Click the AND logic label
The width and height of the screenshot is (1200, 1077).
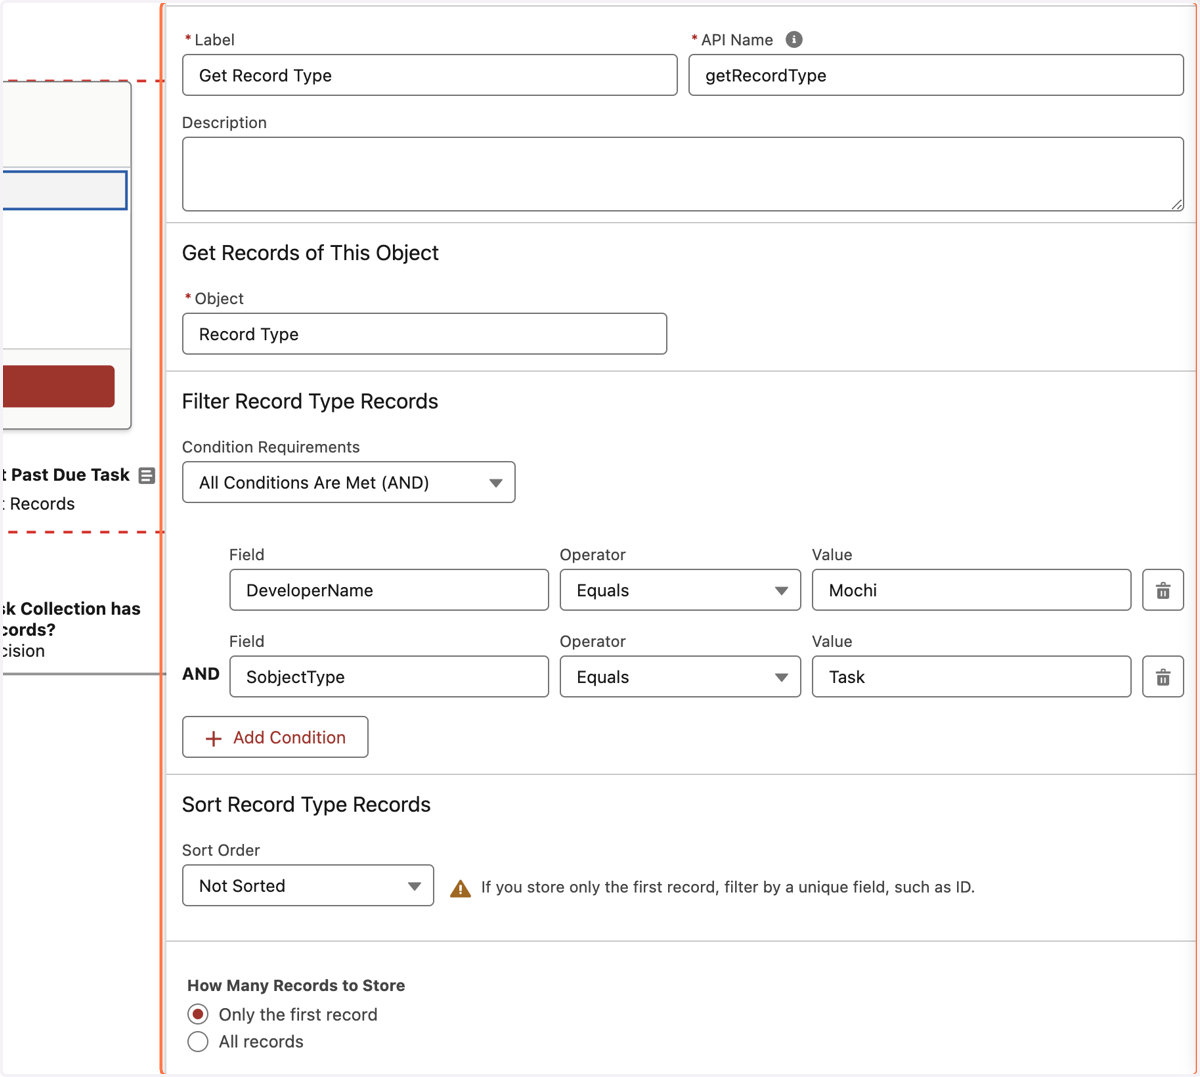tap(201, 674)
